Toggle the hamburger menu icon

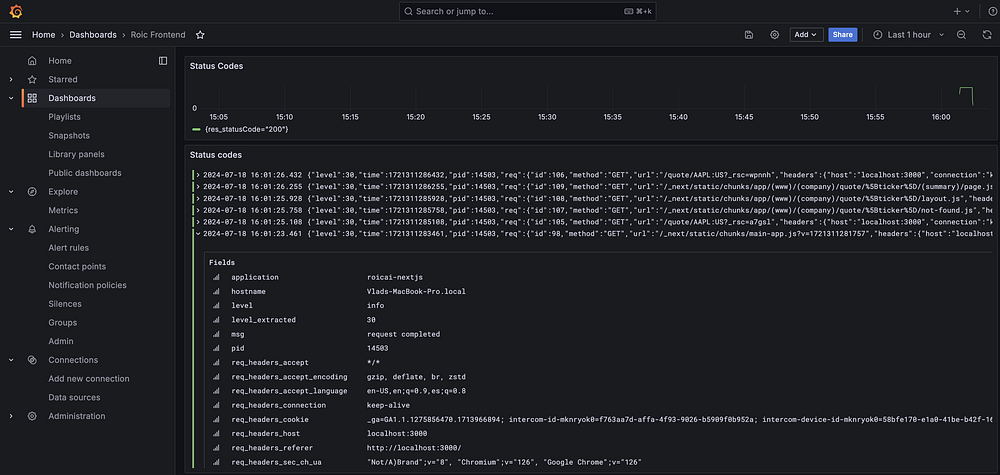click(15, 34)
